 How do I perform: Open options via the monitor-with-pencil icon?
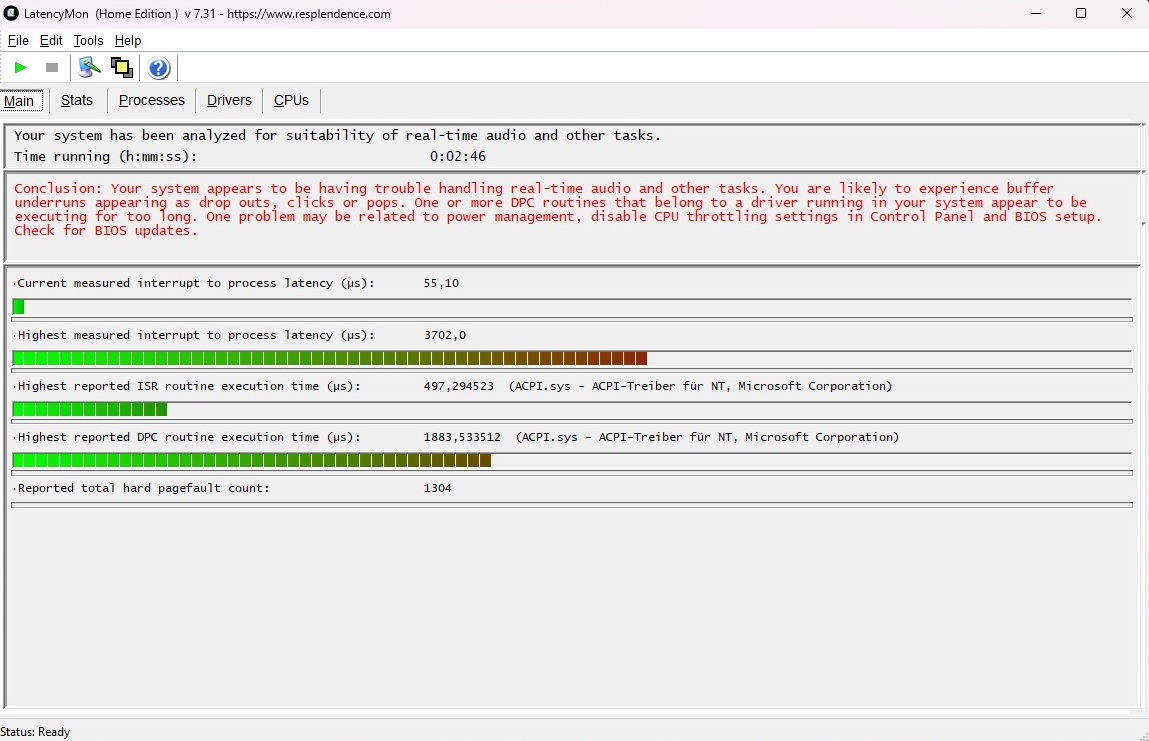click(90, 68)
